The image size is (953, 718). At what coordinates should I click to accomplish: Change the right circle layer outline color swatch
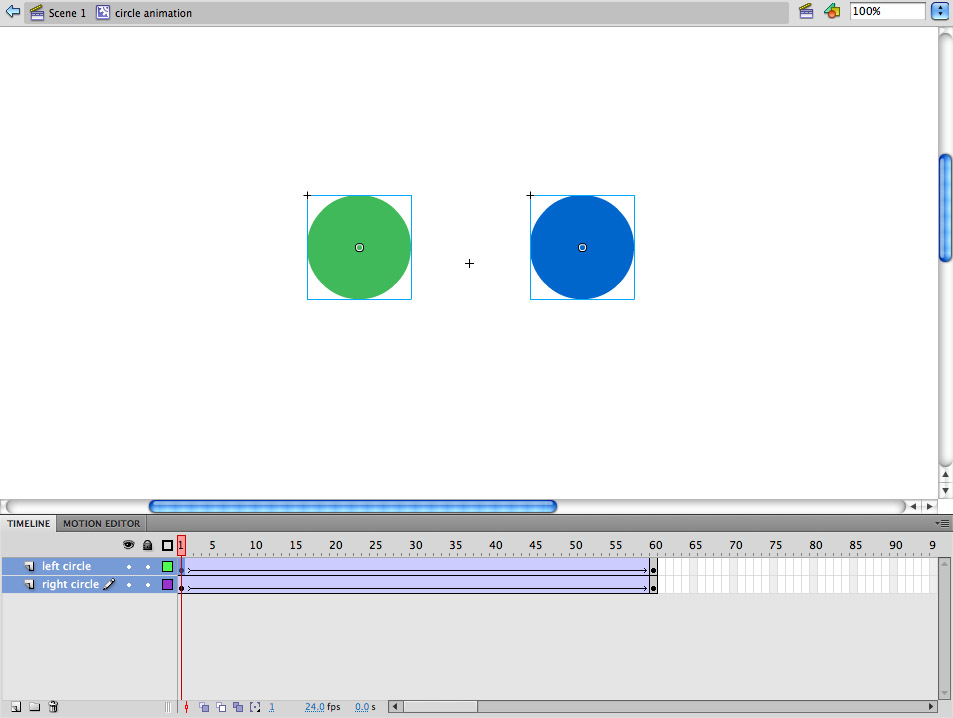tap(167, 584)
